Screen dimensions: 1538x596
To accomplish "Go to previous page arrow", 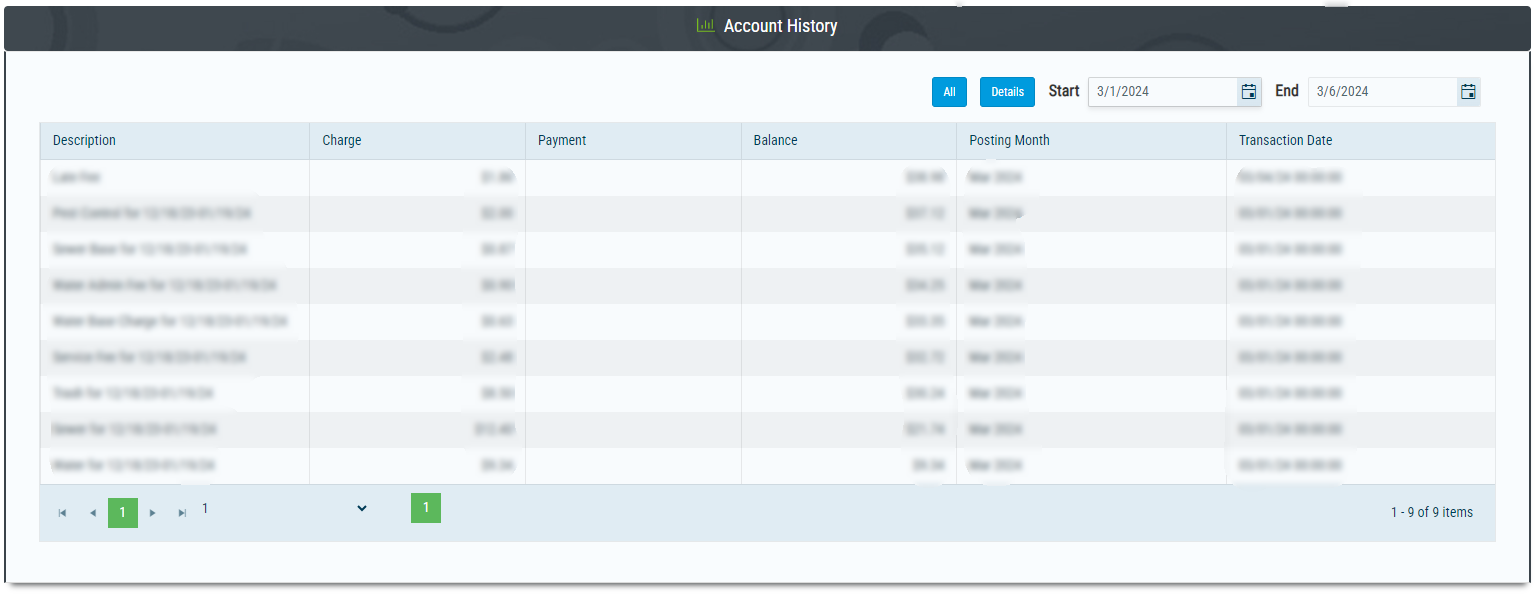I will (92, 512).
